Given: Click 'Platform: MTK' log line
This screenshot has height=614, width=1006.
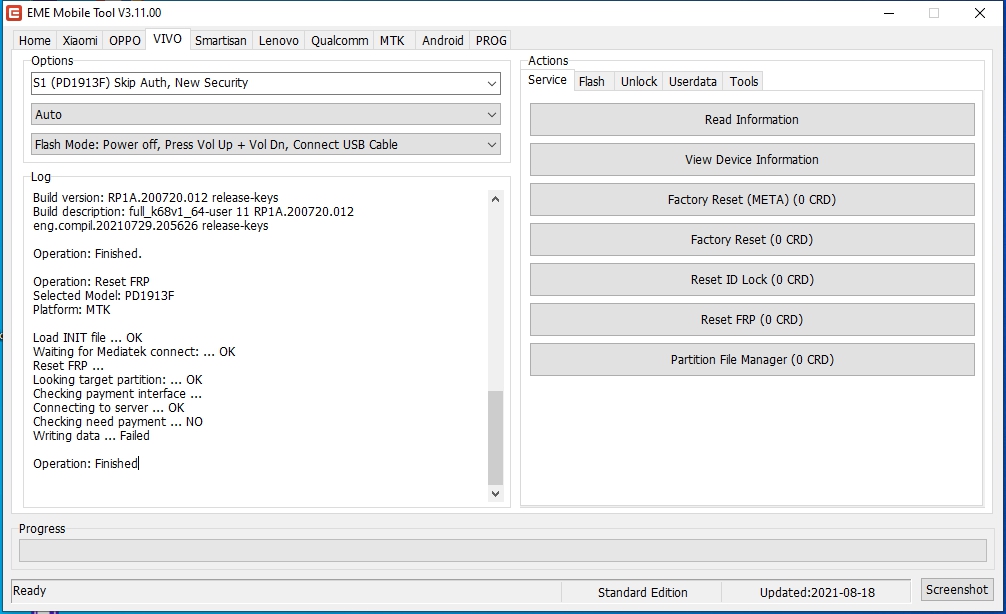Looking at the screenshot, I should 71,310.
